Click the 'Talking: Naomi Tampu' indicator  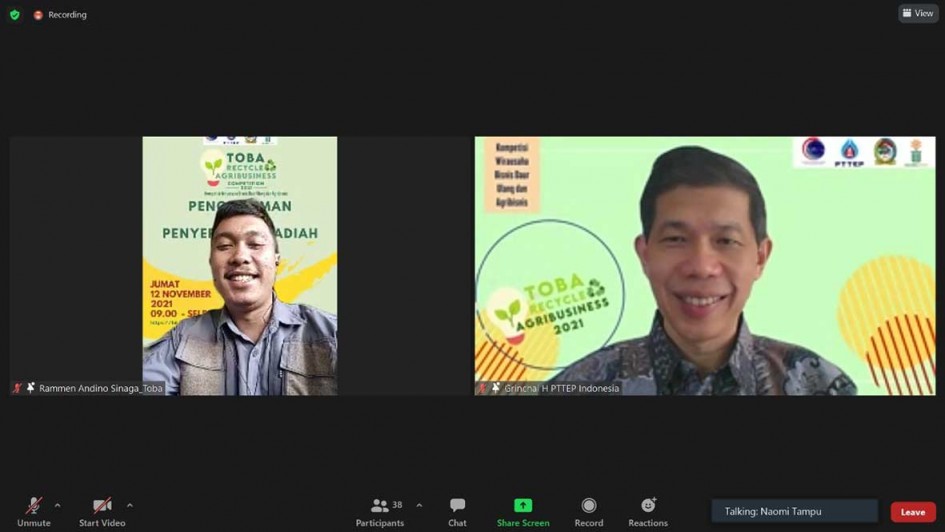click(x=794, y=511)
